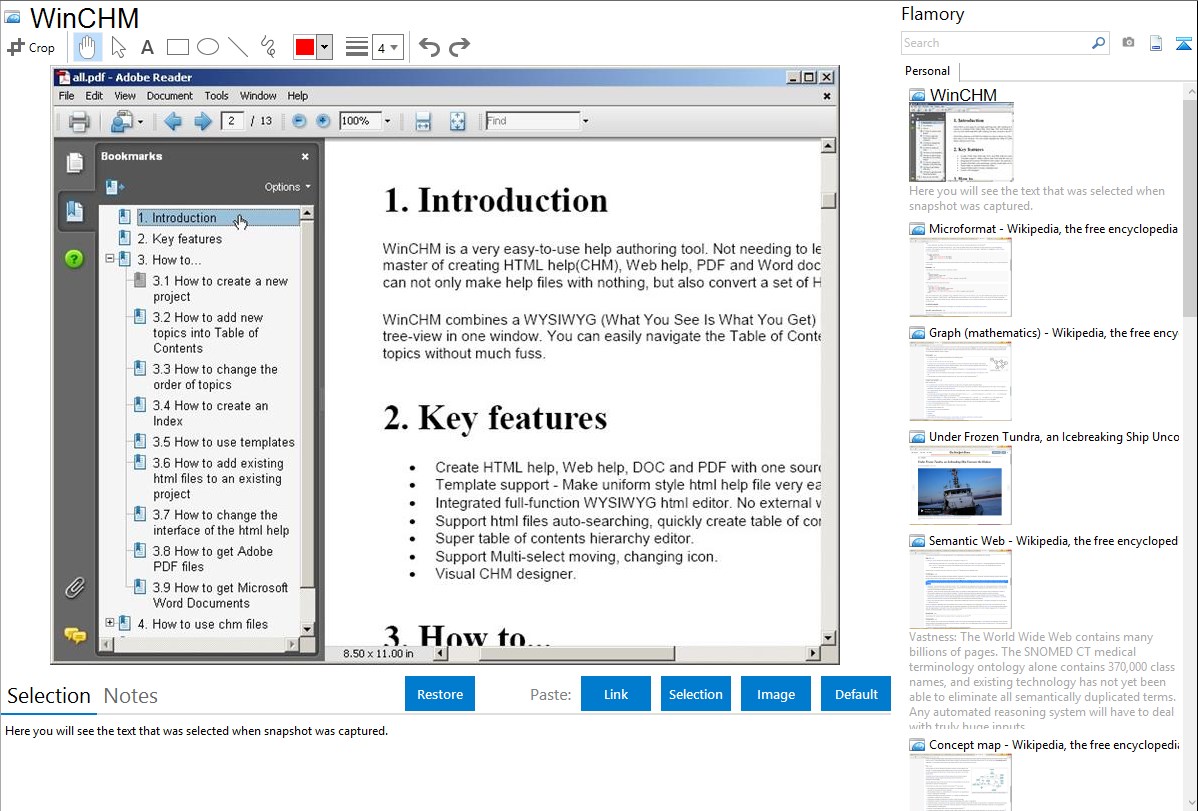Open the Personal tab

927,71
